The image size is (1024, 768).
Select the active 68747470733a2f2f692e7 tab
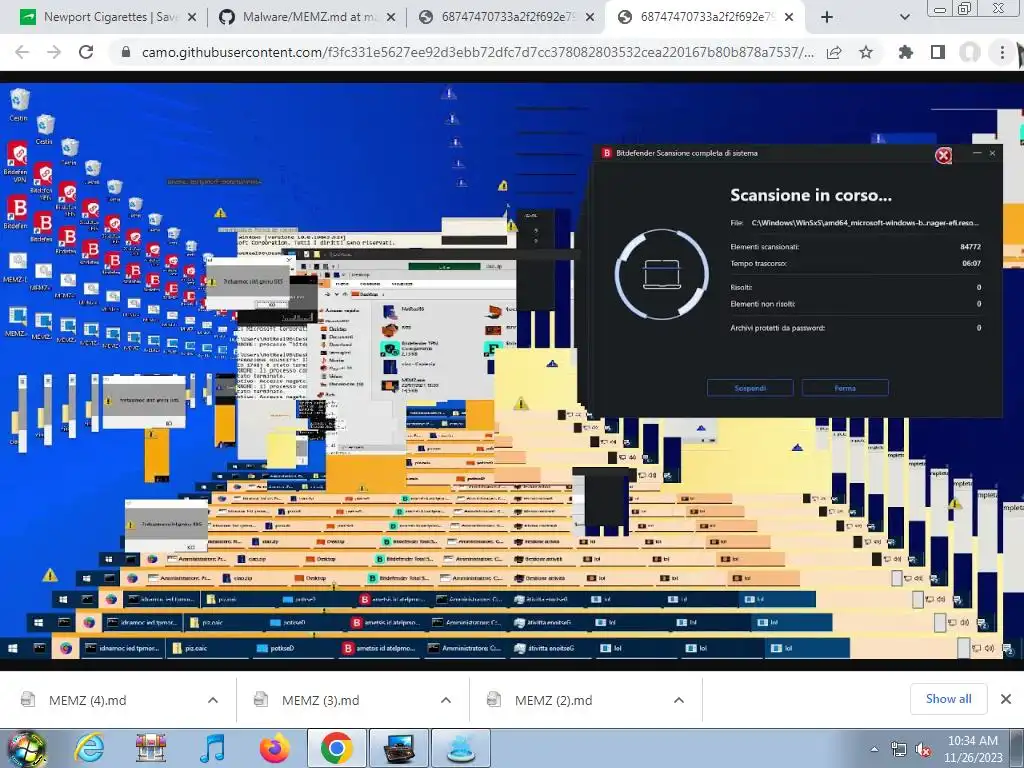[705, 17]
